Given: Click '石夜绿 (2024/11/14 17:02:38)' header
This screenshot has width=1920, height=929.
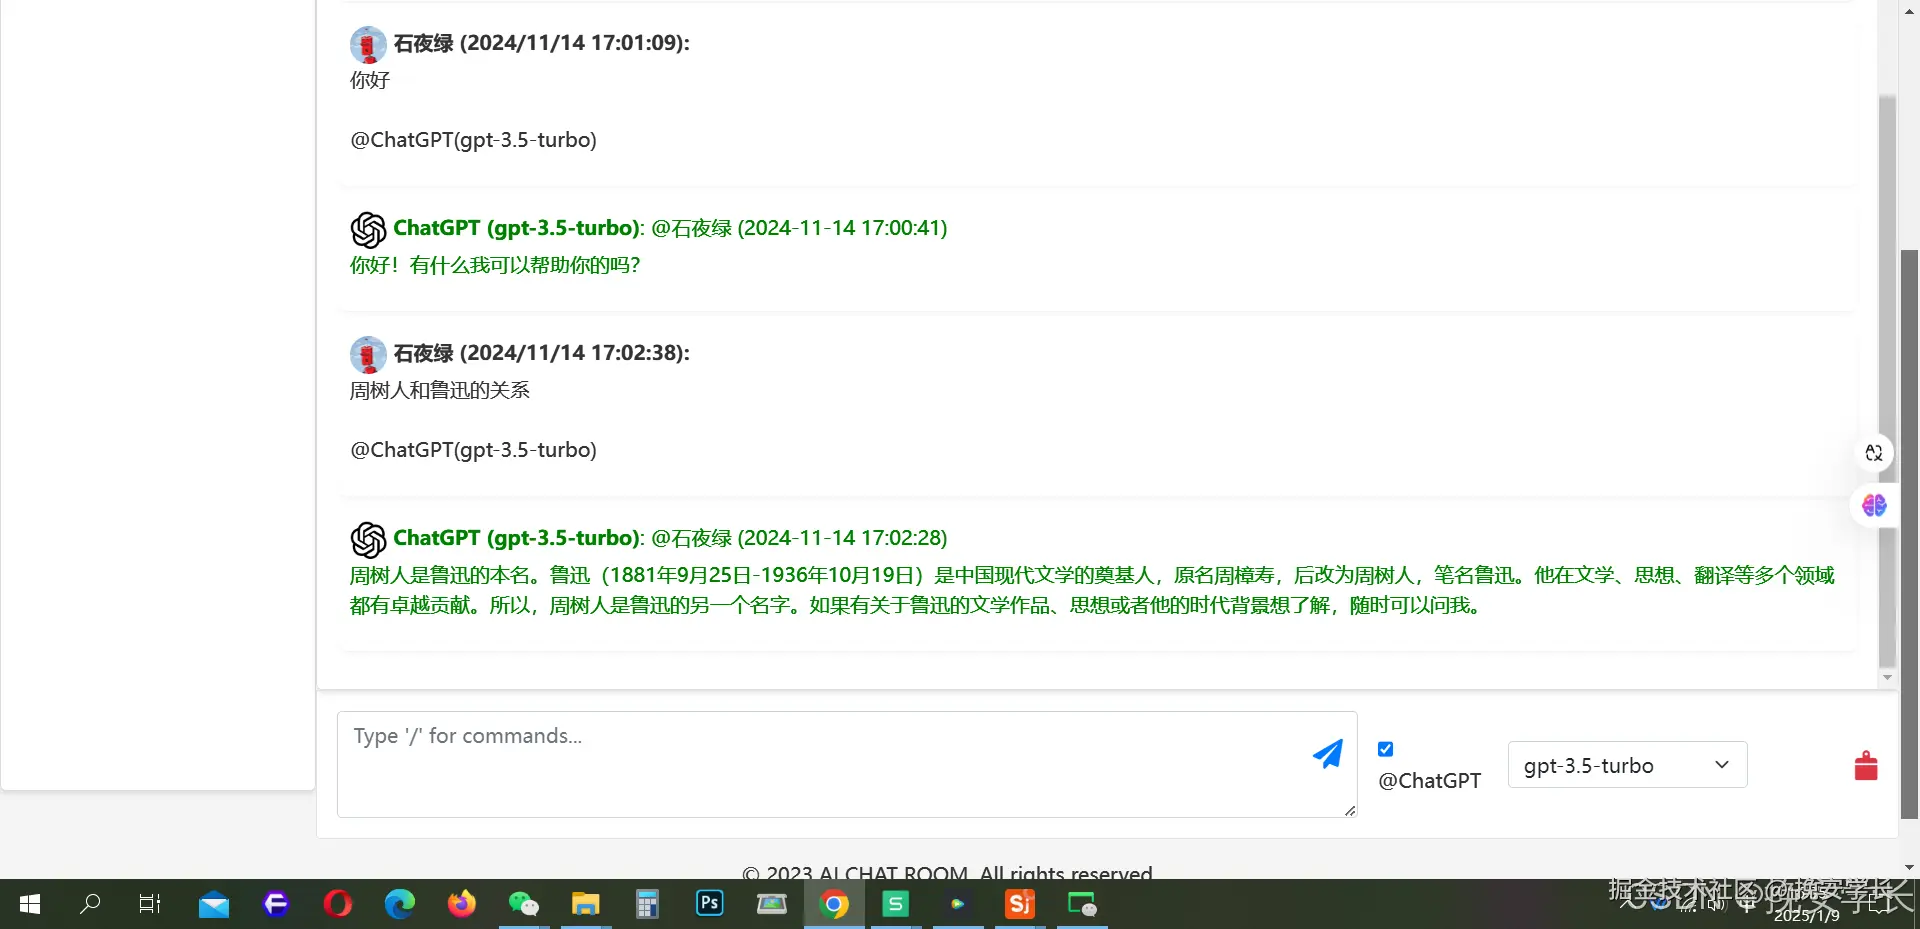Looking at the screenshot, I should tap(541, 353).
